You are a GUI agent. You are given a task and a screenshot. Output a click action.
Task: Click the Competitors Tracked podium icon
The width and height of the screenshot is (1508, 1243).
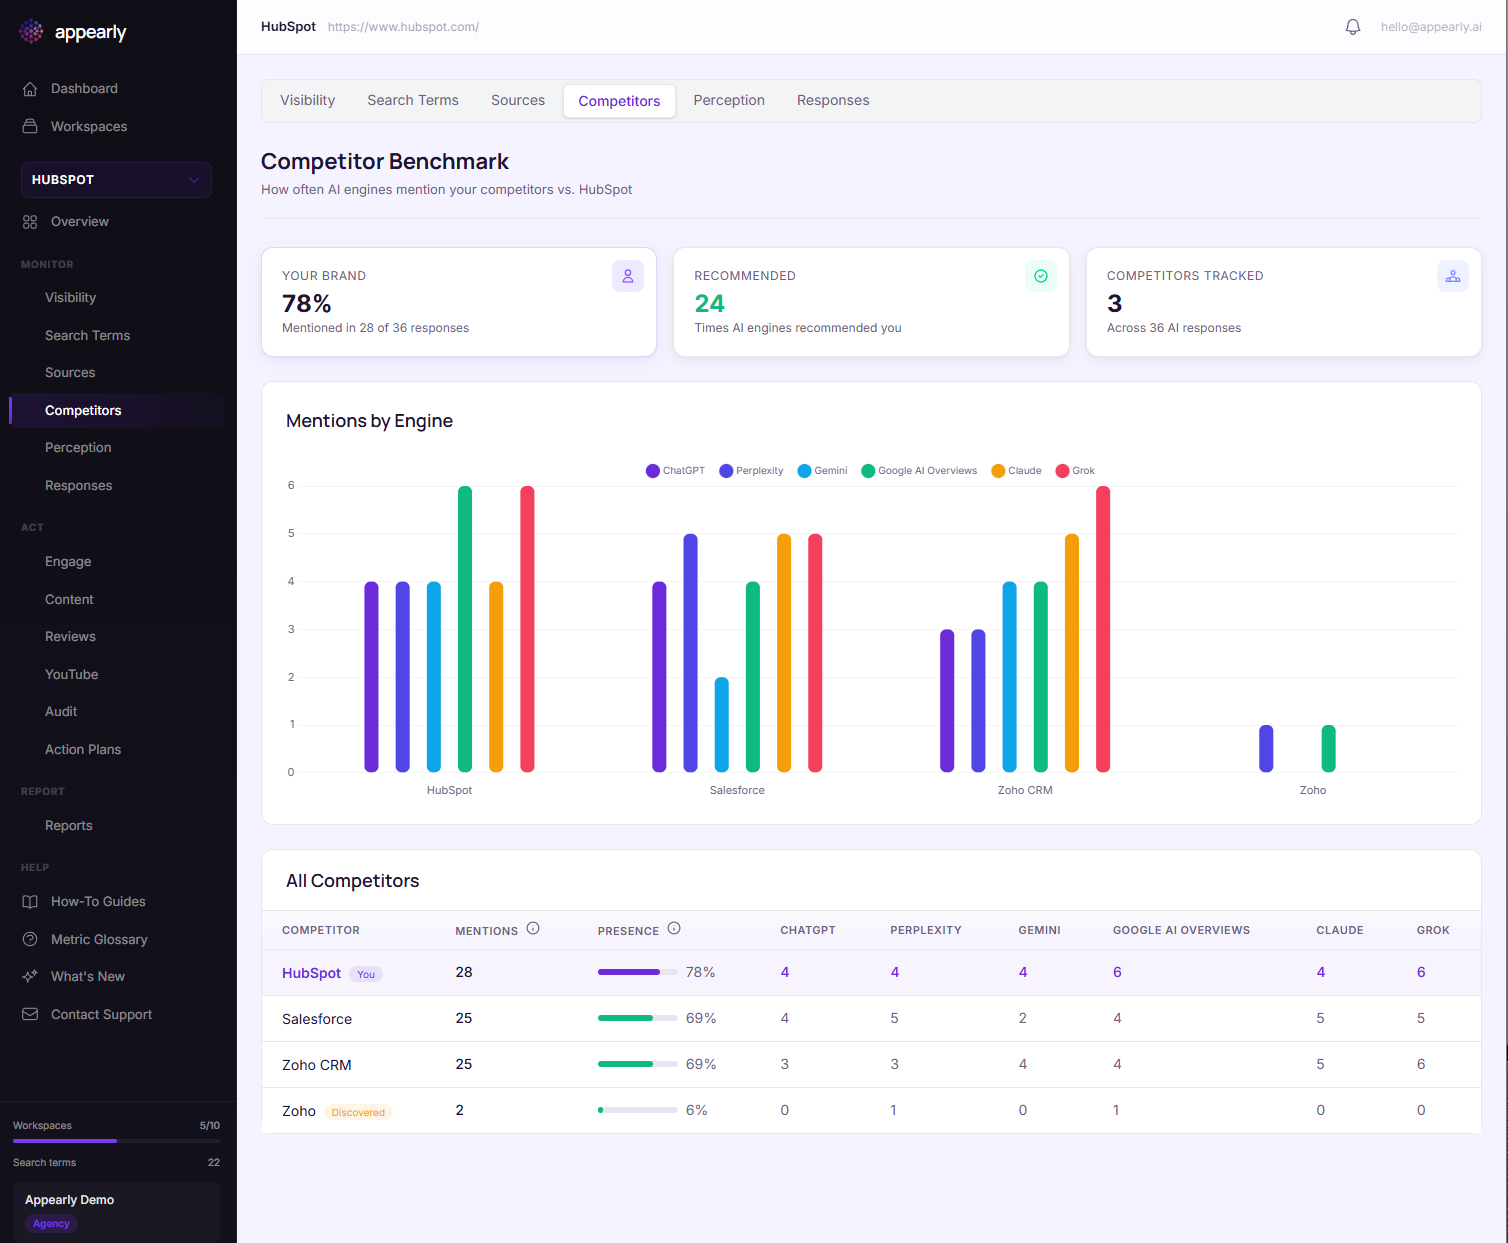pos(1453,276)
